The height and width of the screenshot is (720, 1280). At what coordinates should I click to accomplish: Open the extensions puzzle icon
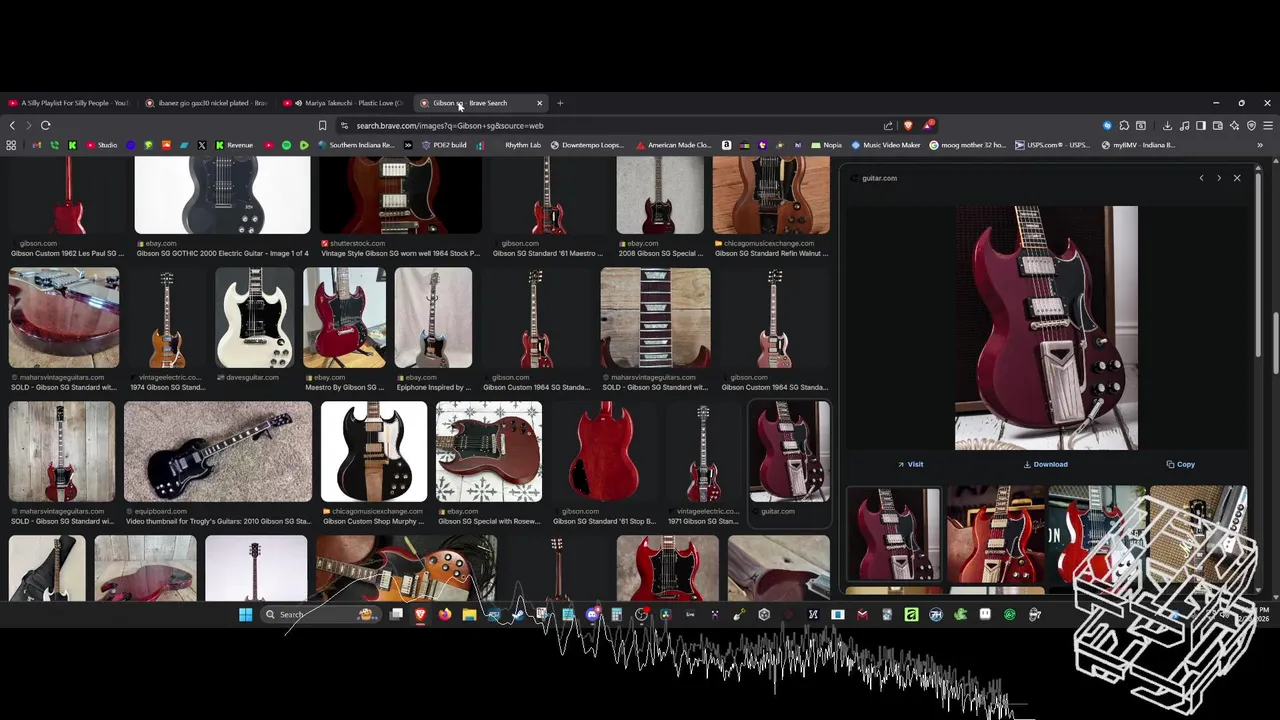(1124, 126)
